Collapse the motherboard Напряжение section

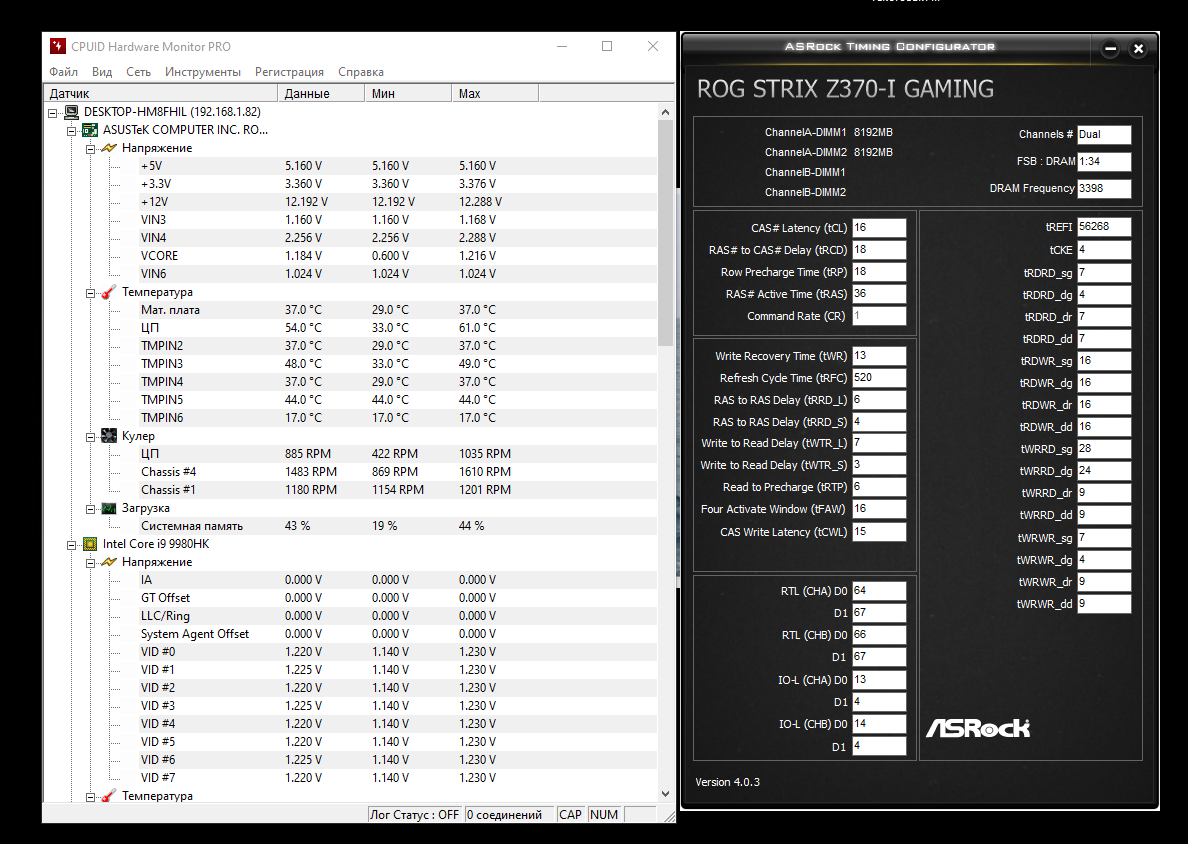[90, 149]
